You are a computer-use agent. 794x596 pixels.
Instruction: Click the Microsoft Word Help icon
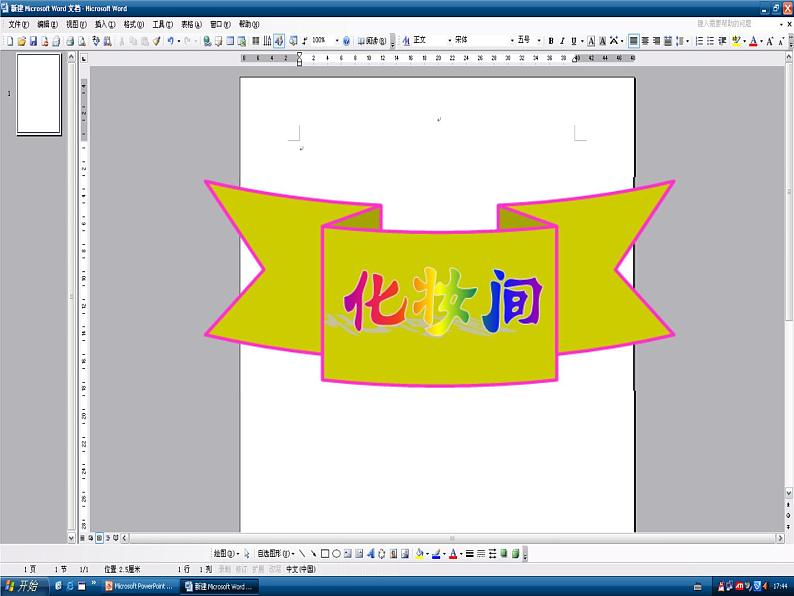pyautogui.click(x=347, y=41)
